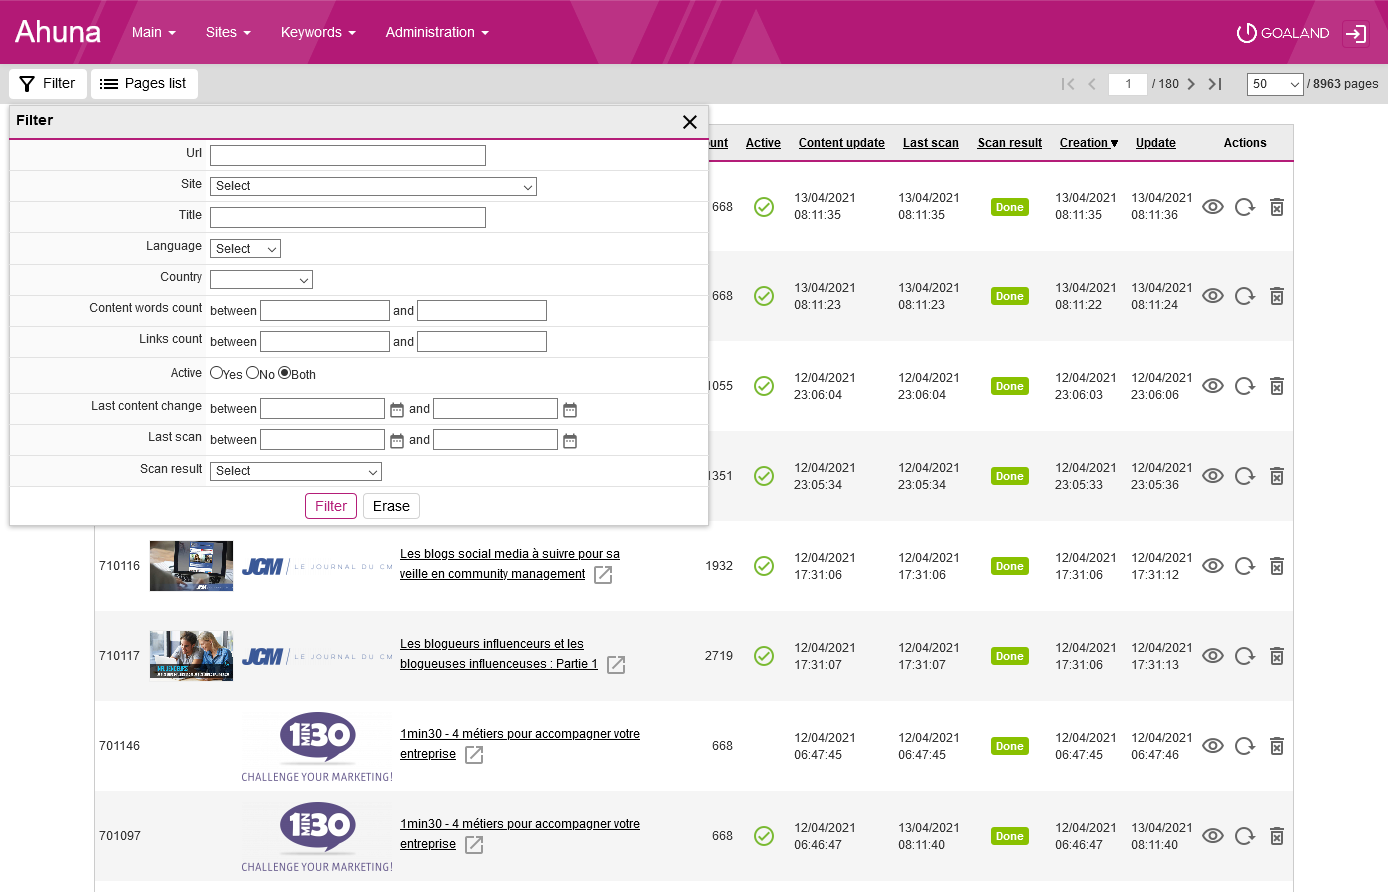This screenshot has height=892, width=1388.
Task: Open calendar for Last content change end date
Action: click(570, 410)
